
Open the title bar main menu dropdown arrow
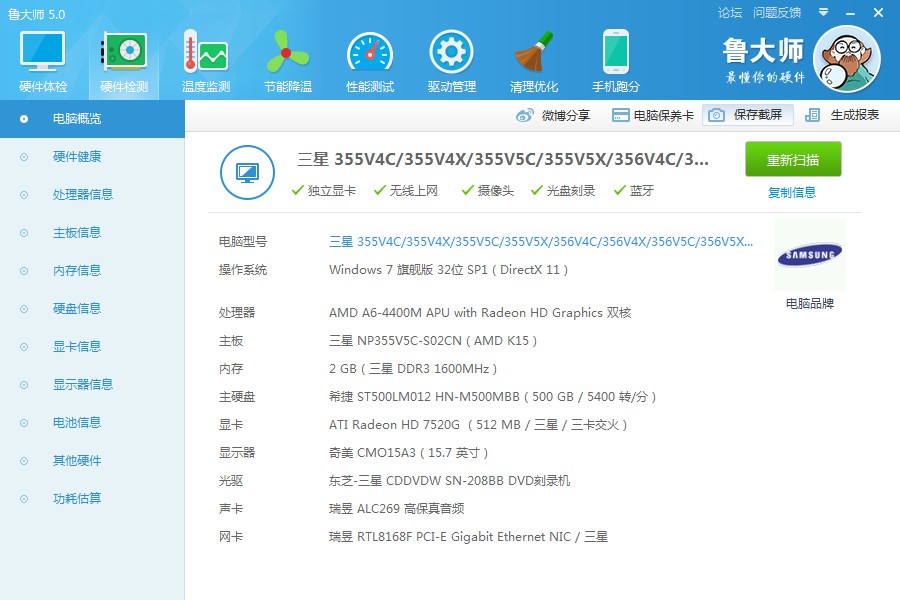[823, 13]
